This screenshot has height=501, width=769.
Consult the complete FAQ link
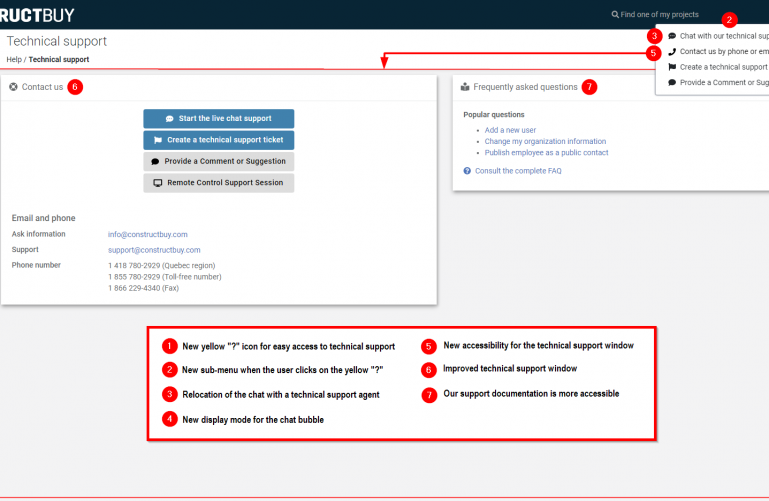(518, 171)
